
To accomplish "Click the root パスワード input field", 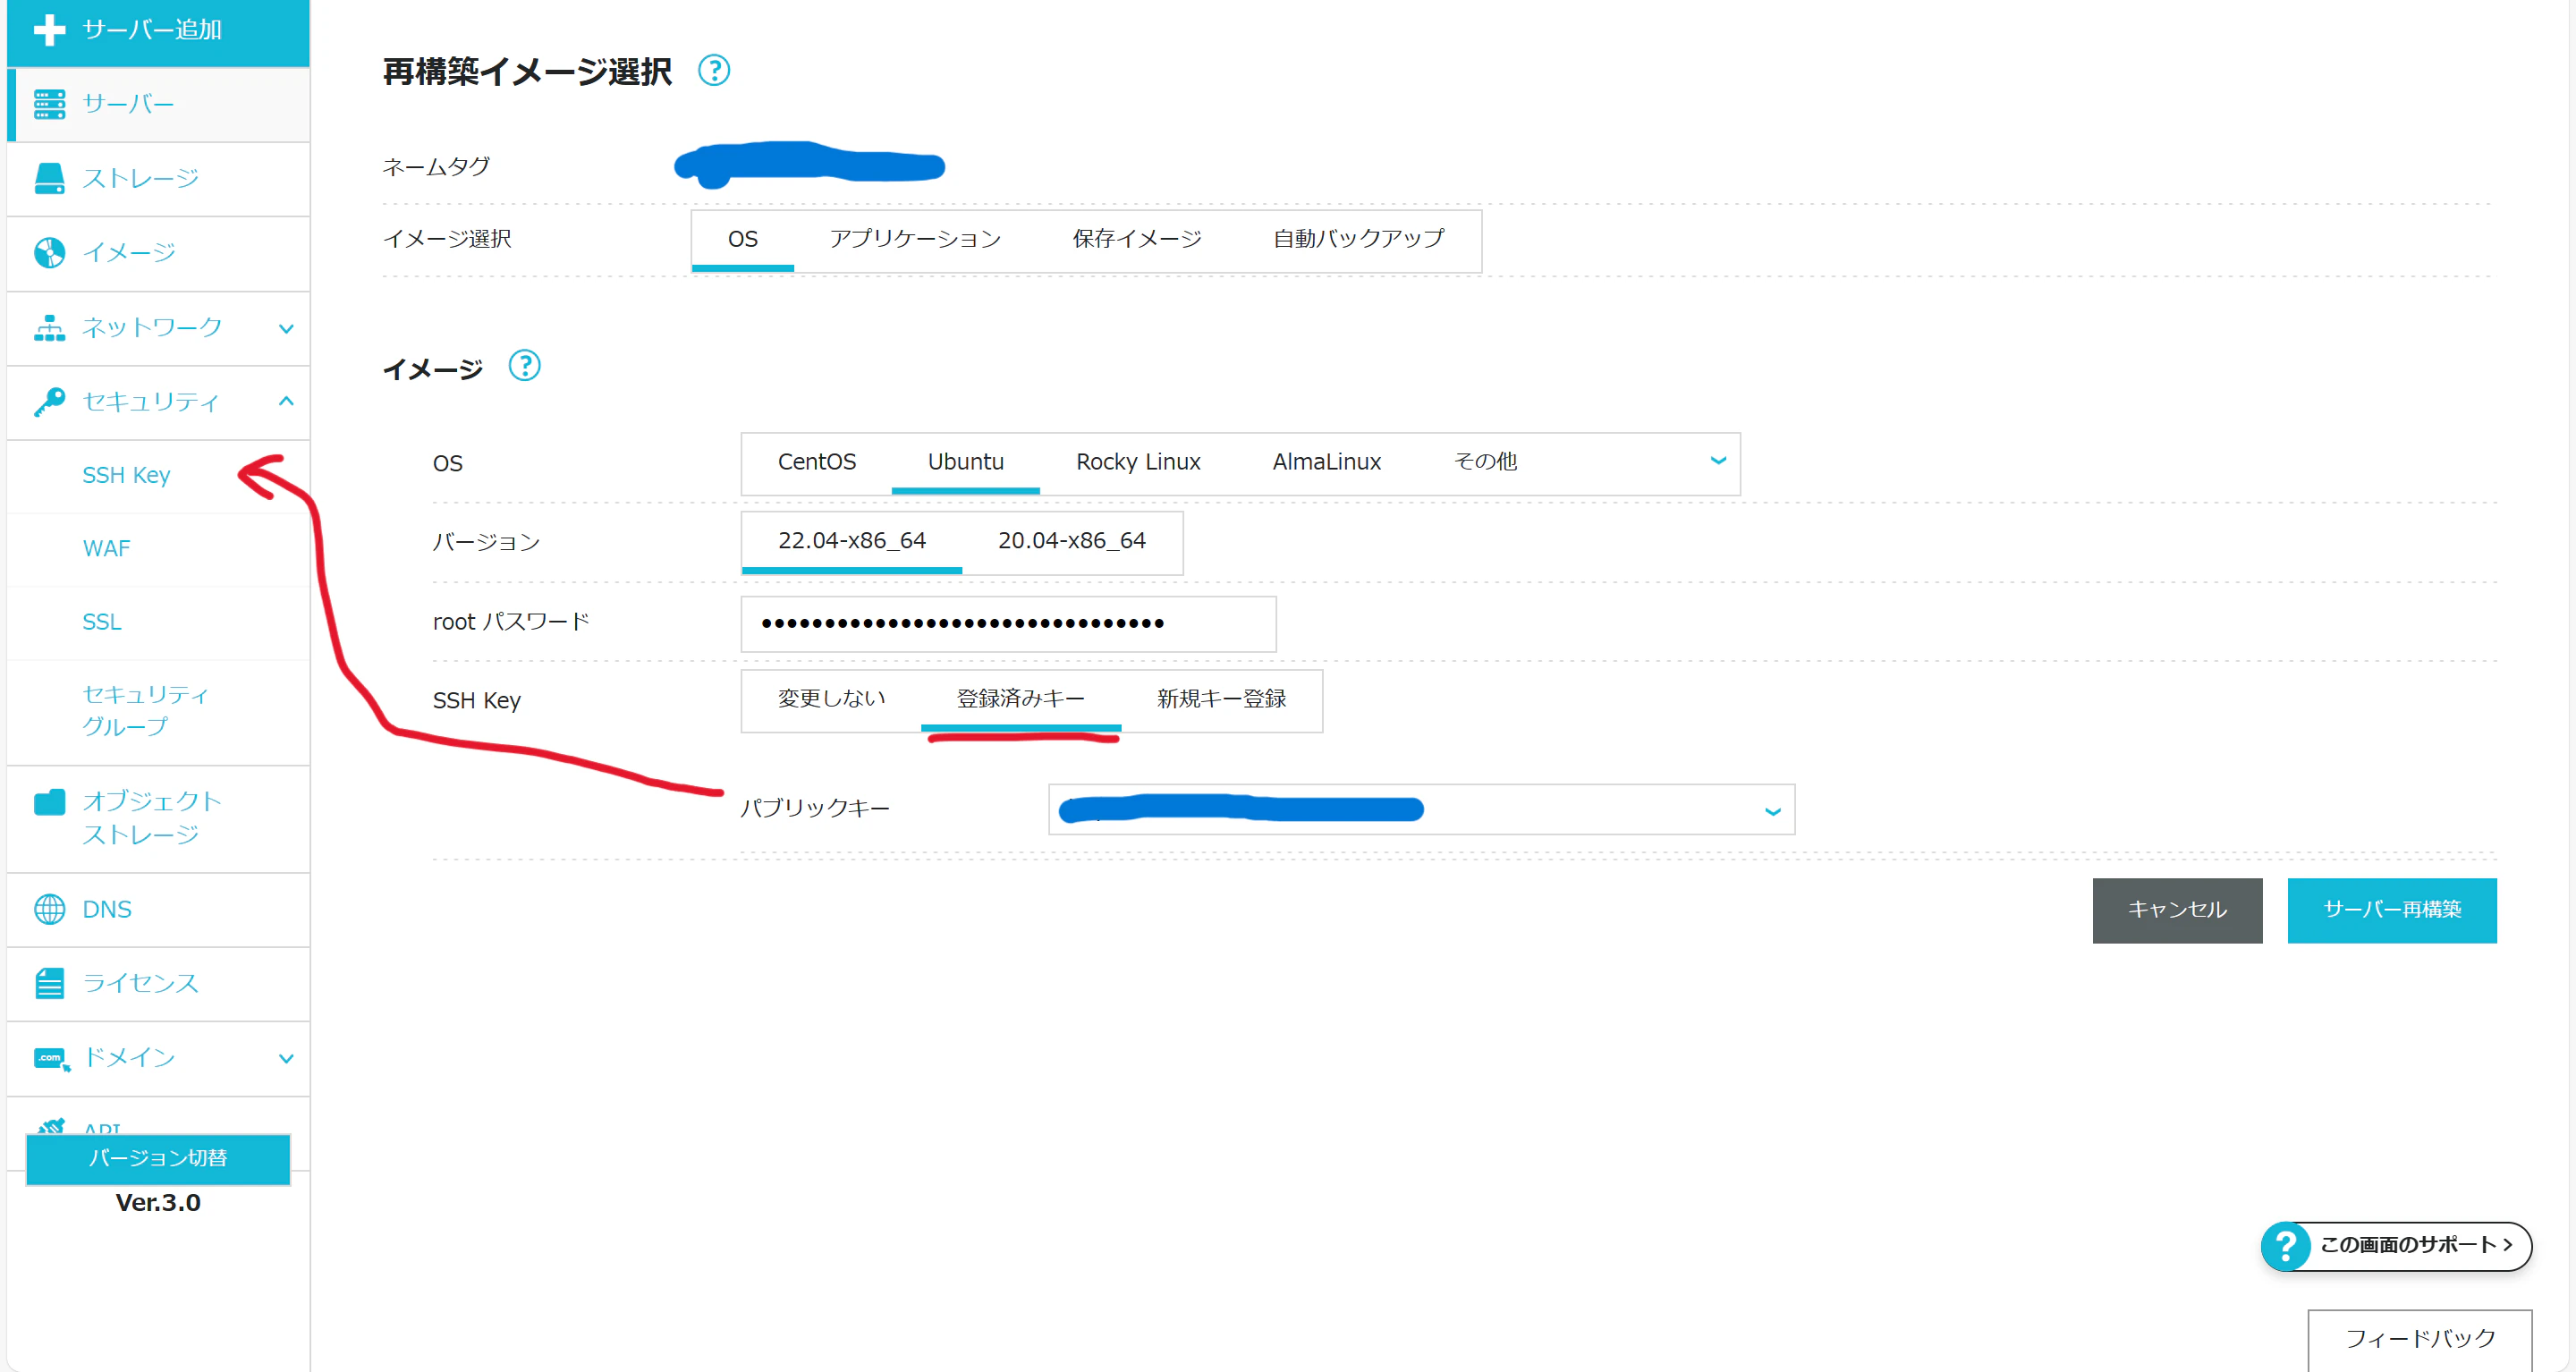I will coord(1008,624).
